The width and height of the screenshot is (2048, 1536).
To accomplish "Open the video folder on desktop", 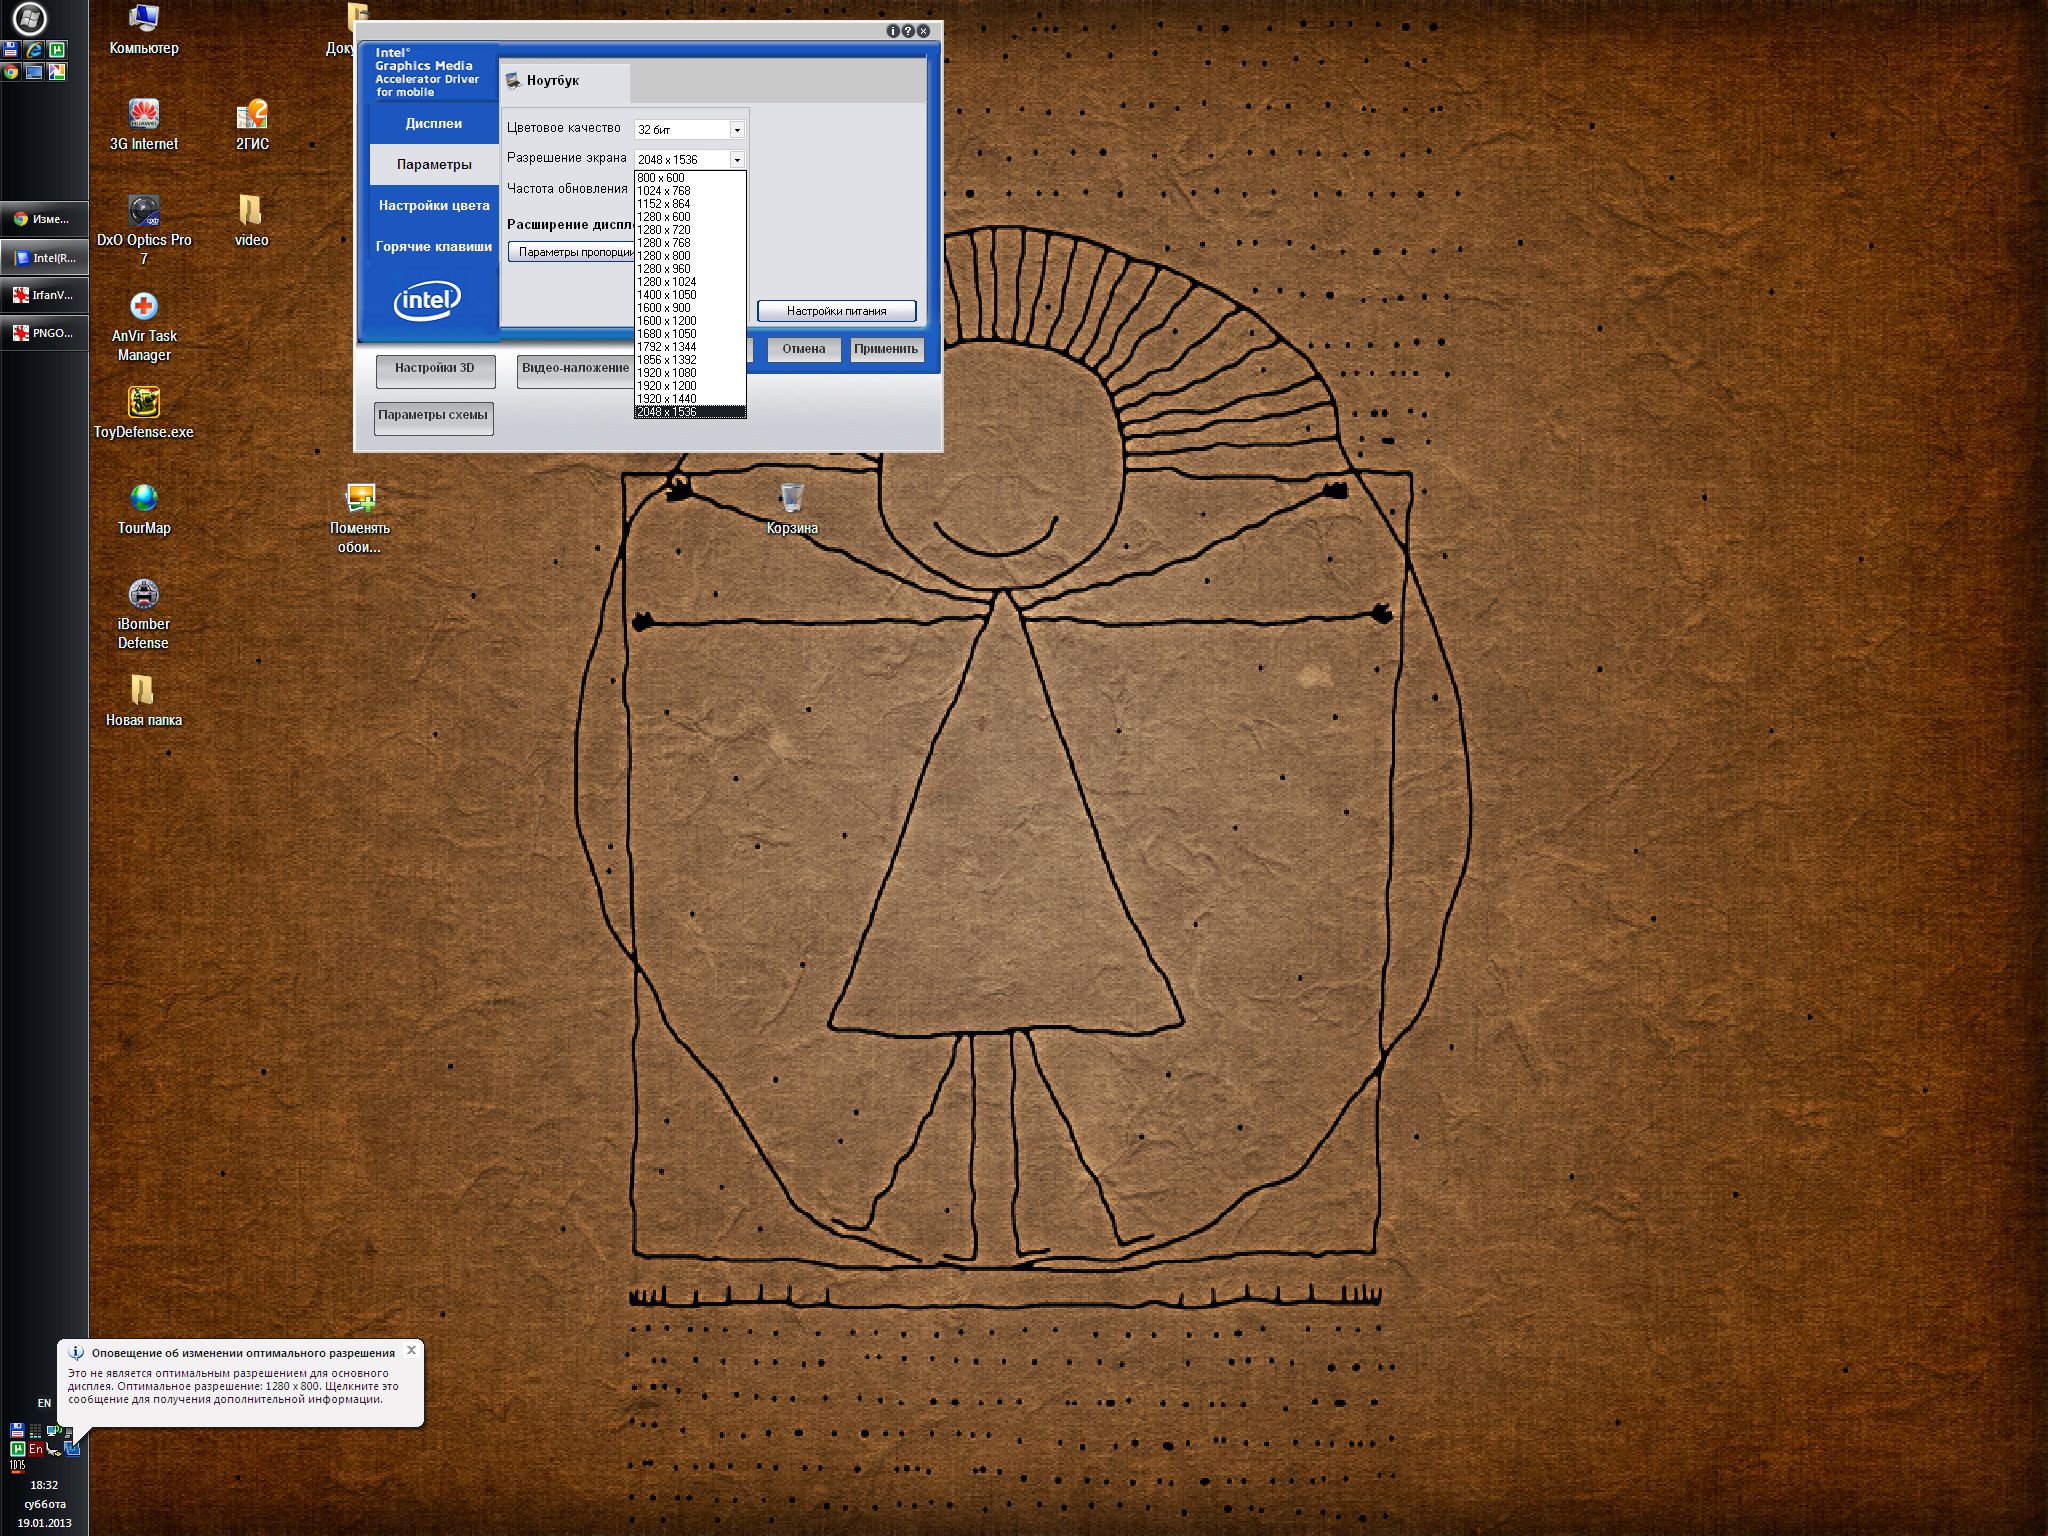I will [251, 221].
